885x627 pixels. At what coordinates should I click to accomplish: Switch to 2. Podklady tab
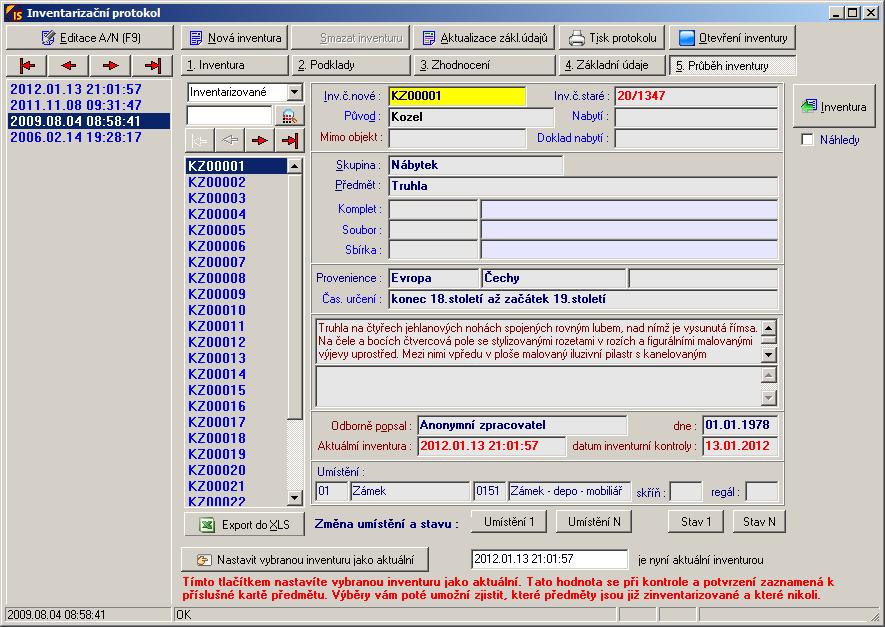click(x=351, y=65)
